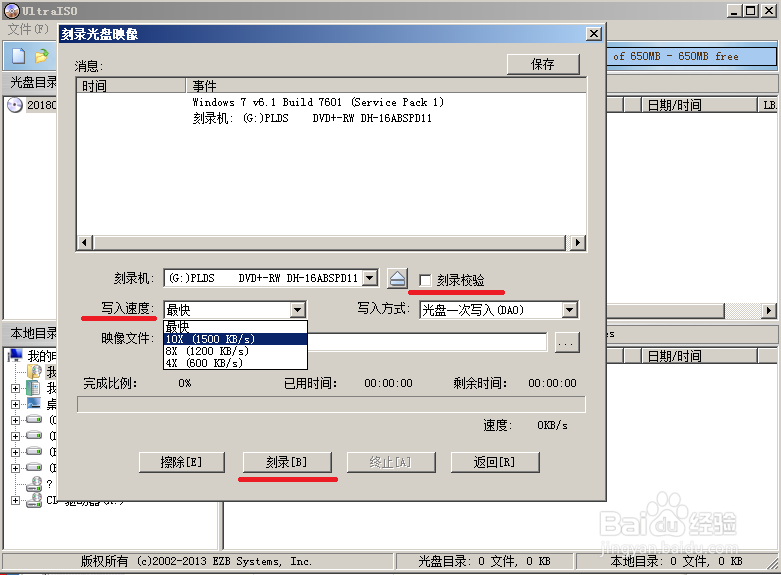
Task: Select the Desktop icon in local tree
Action: (x=34, y=404)
